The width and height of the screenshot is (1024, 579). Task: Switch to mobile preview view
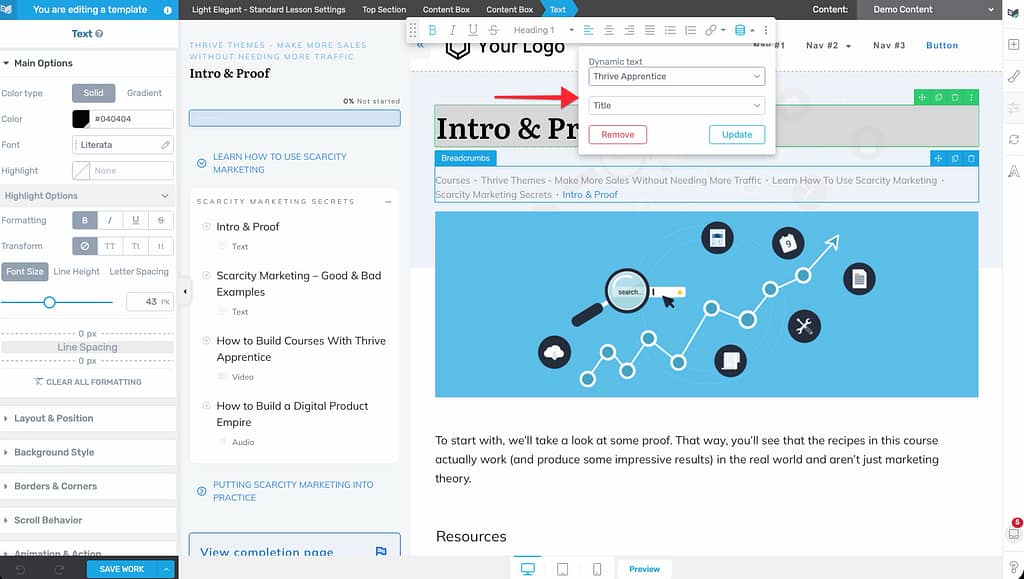[597, 569]
